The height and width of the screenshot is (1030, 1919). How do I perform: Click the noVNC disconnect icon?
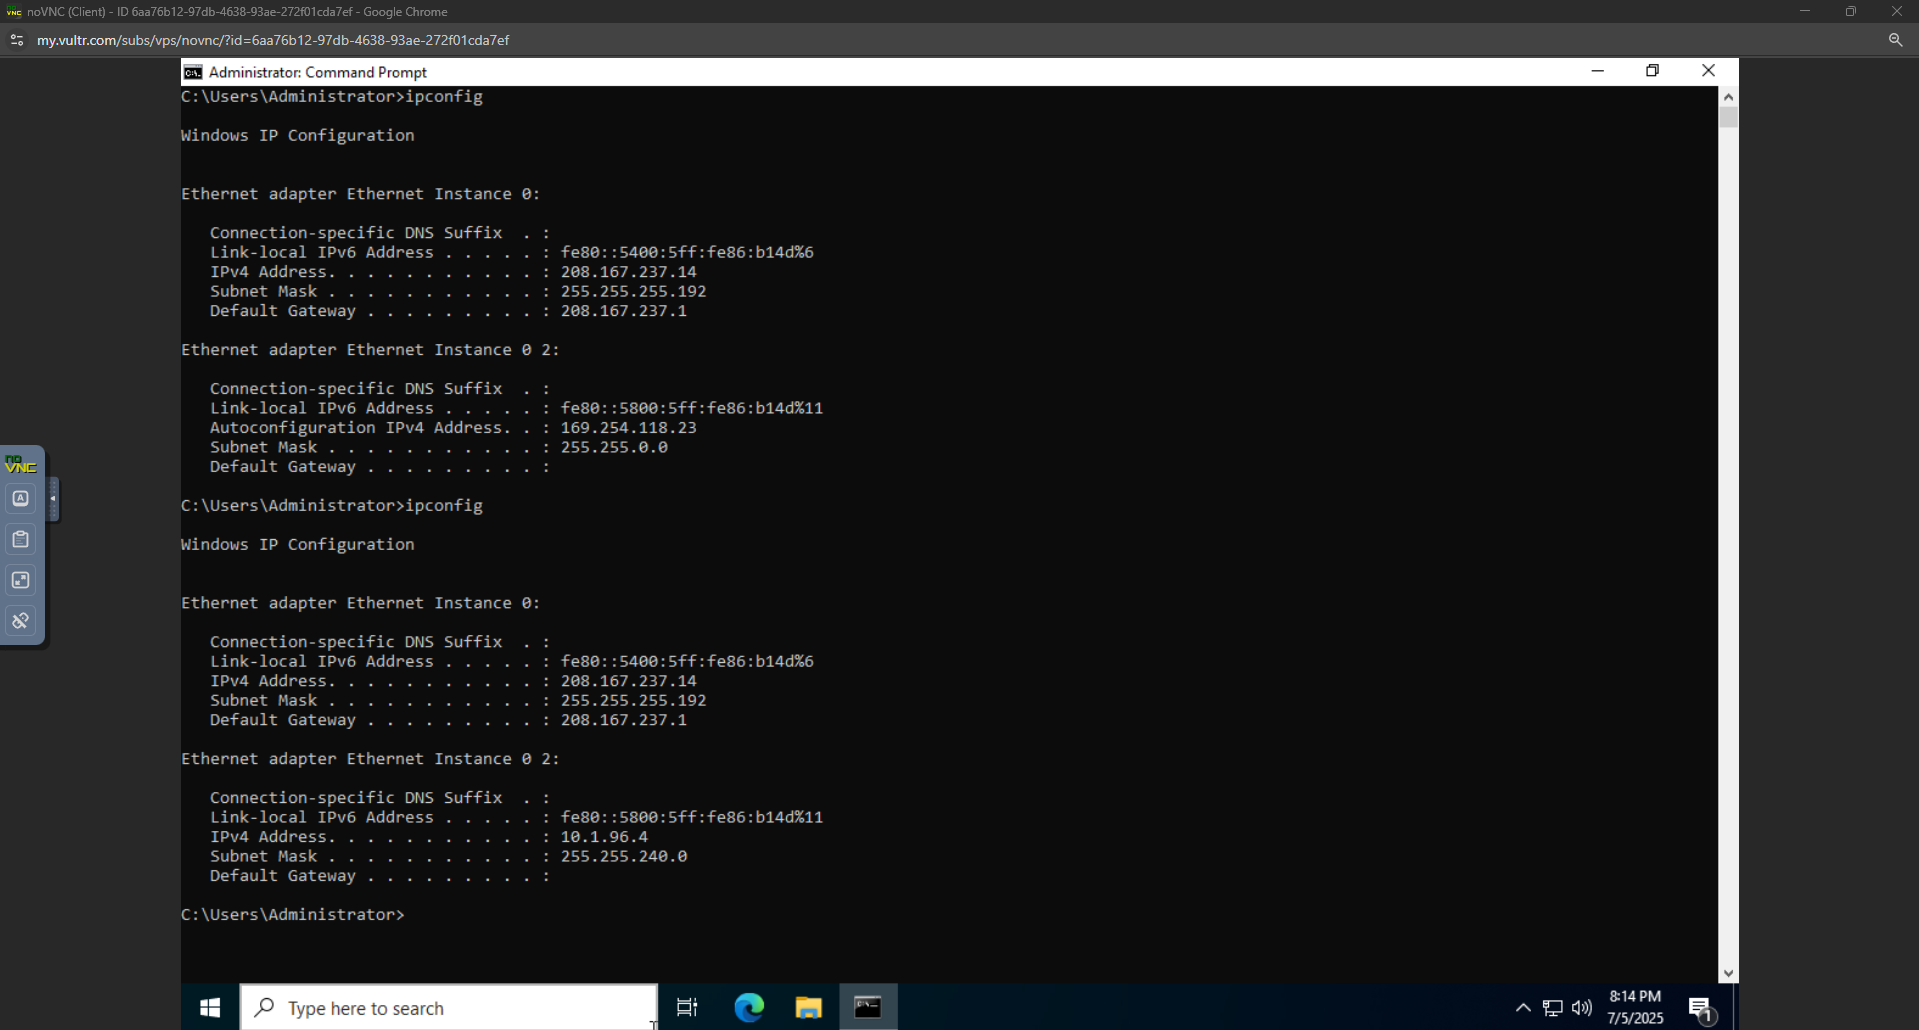pos(20,621)
